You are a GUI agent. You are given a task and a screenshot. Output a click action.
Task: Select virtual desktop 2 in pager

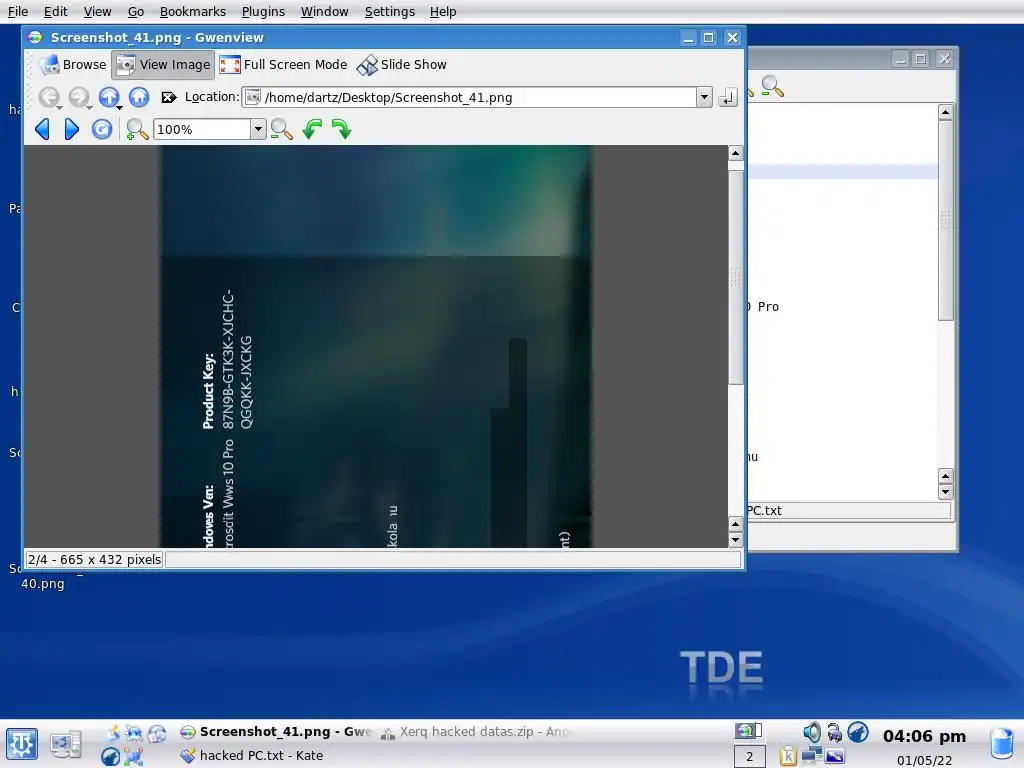tap(750, 756)
